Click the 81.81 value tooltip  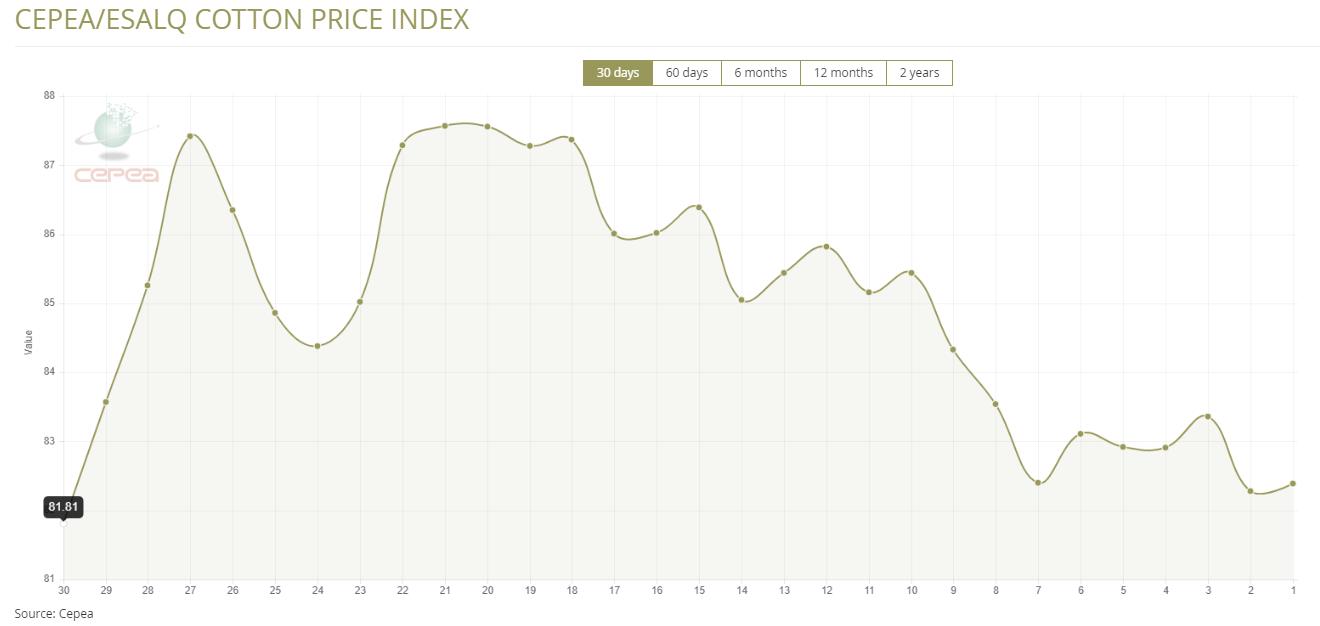coord(63,507)
